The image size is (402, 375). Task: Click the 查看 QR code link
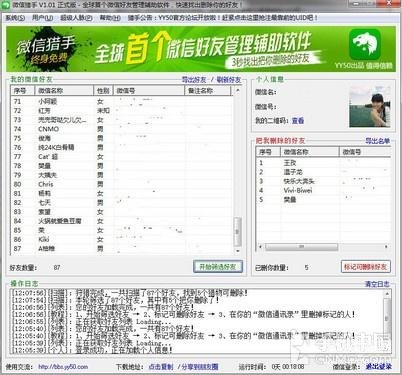tap(298, 121)
